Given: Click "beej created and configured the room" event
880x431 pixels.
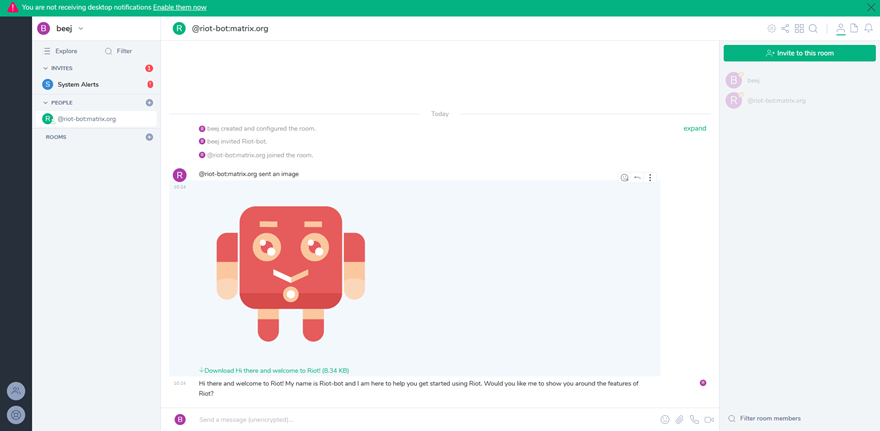Looking at the screenshot, I should (261, 129).
